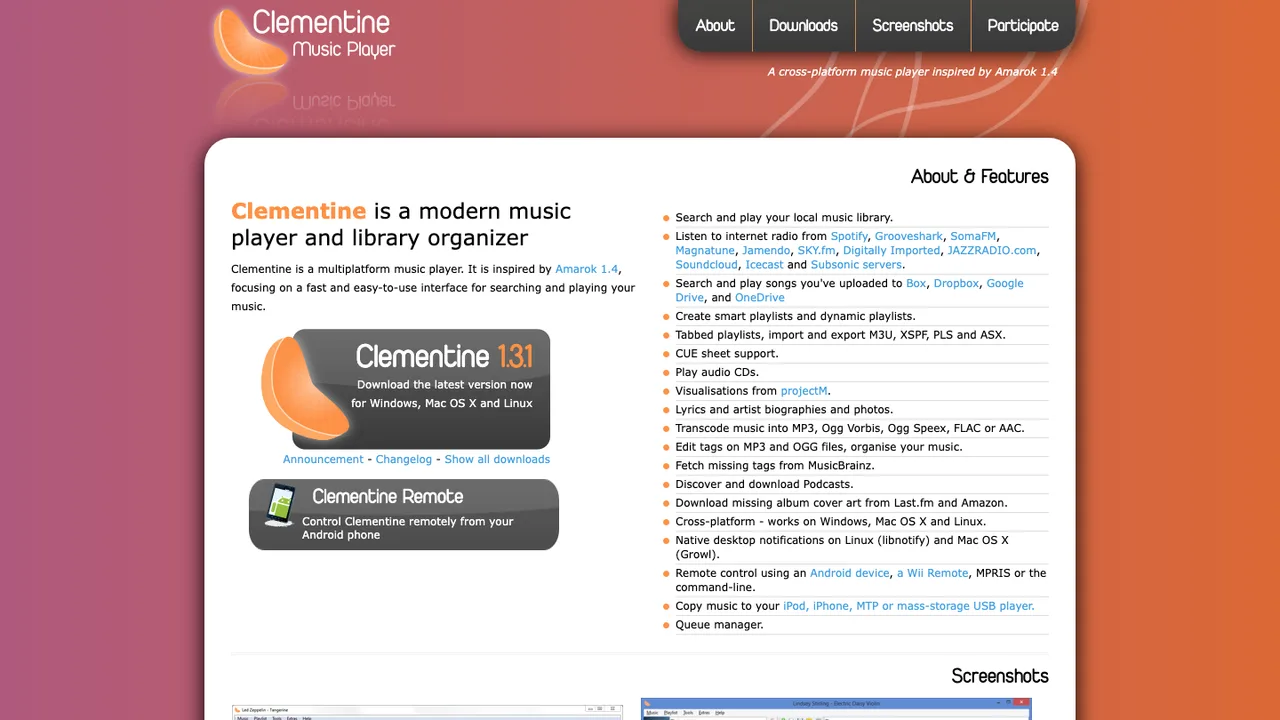The image size is (1280, 720).
Task: Open the Clementine Remote button
Action: [404, 514]
